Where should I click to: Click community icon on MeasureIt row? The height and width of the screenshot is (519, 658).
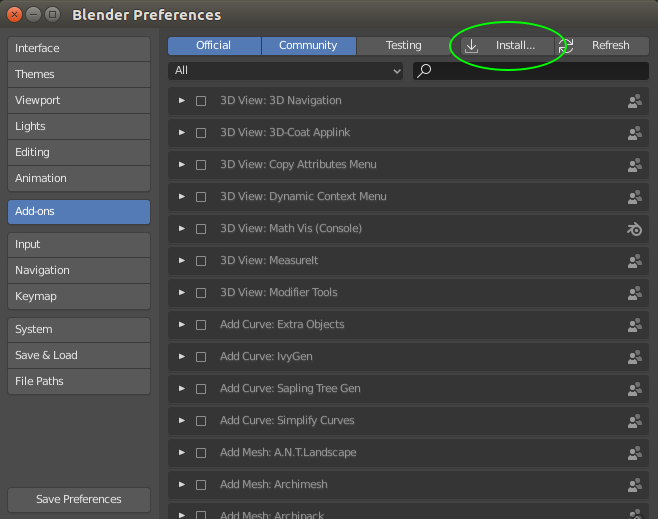(634, 261)
